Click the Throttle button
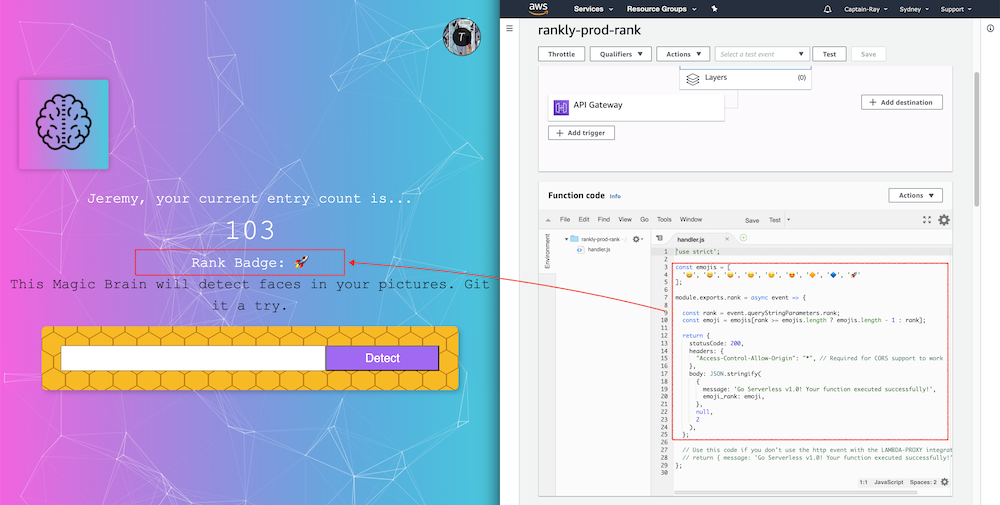Screen dimensions: 1000x505 click(561, 54)
